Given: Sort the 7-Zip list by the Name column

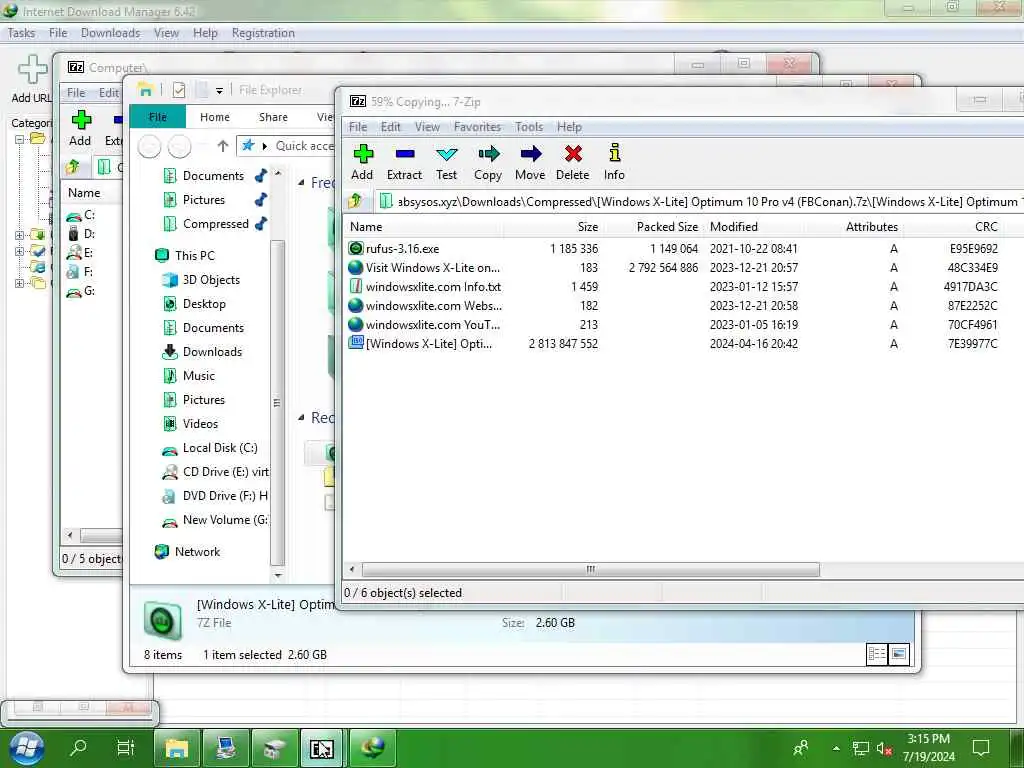Looking at the screenshot, I should tap(423, 227).
